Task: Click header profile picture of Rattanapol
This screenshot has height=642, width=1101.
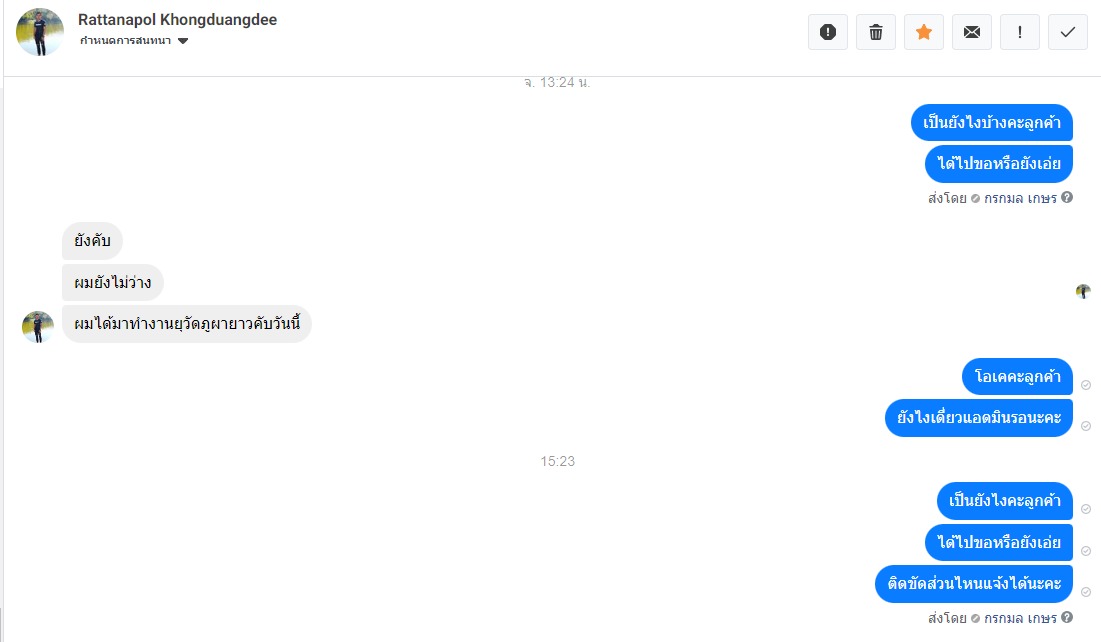Action: click(x=40, y=32)
